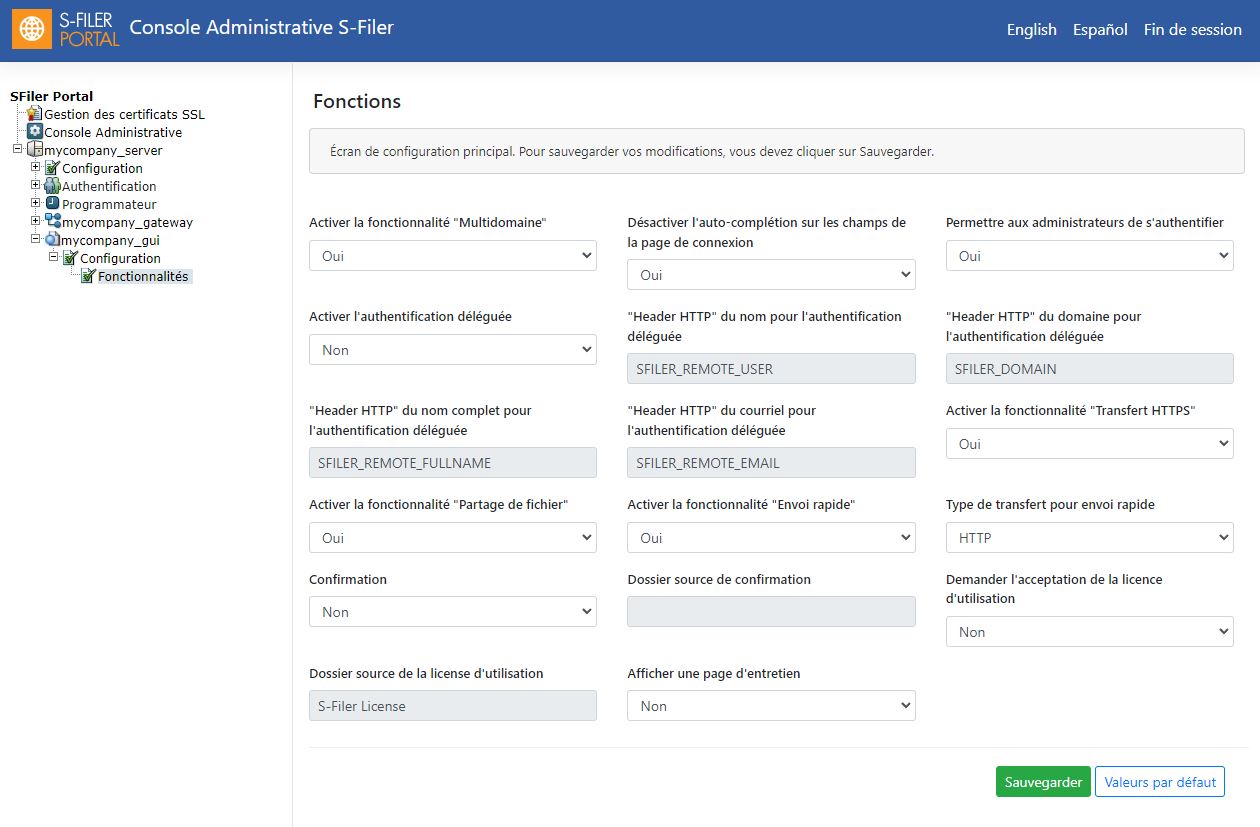This screenshot has height=827, width=1260.
Task: Select Authentification in the tree
Action: pos(109,186)
